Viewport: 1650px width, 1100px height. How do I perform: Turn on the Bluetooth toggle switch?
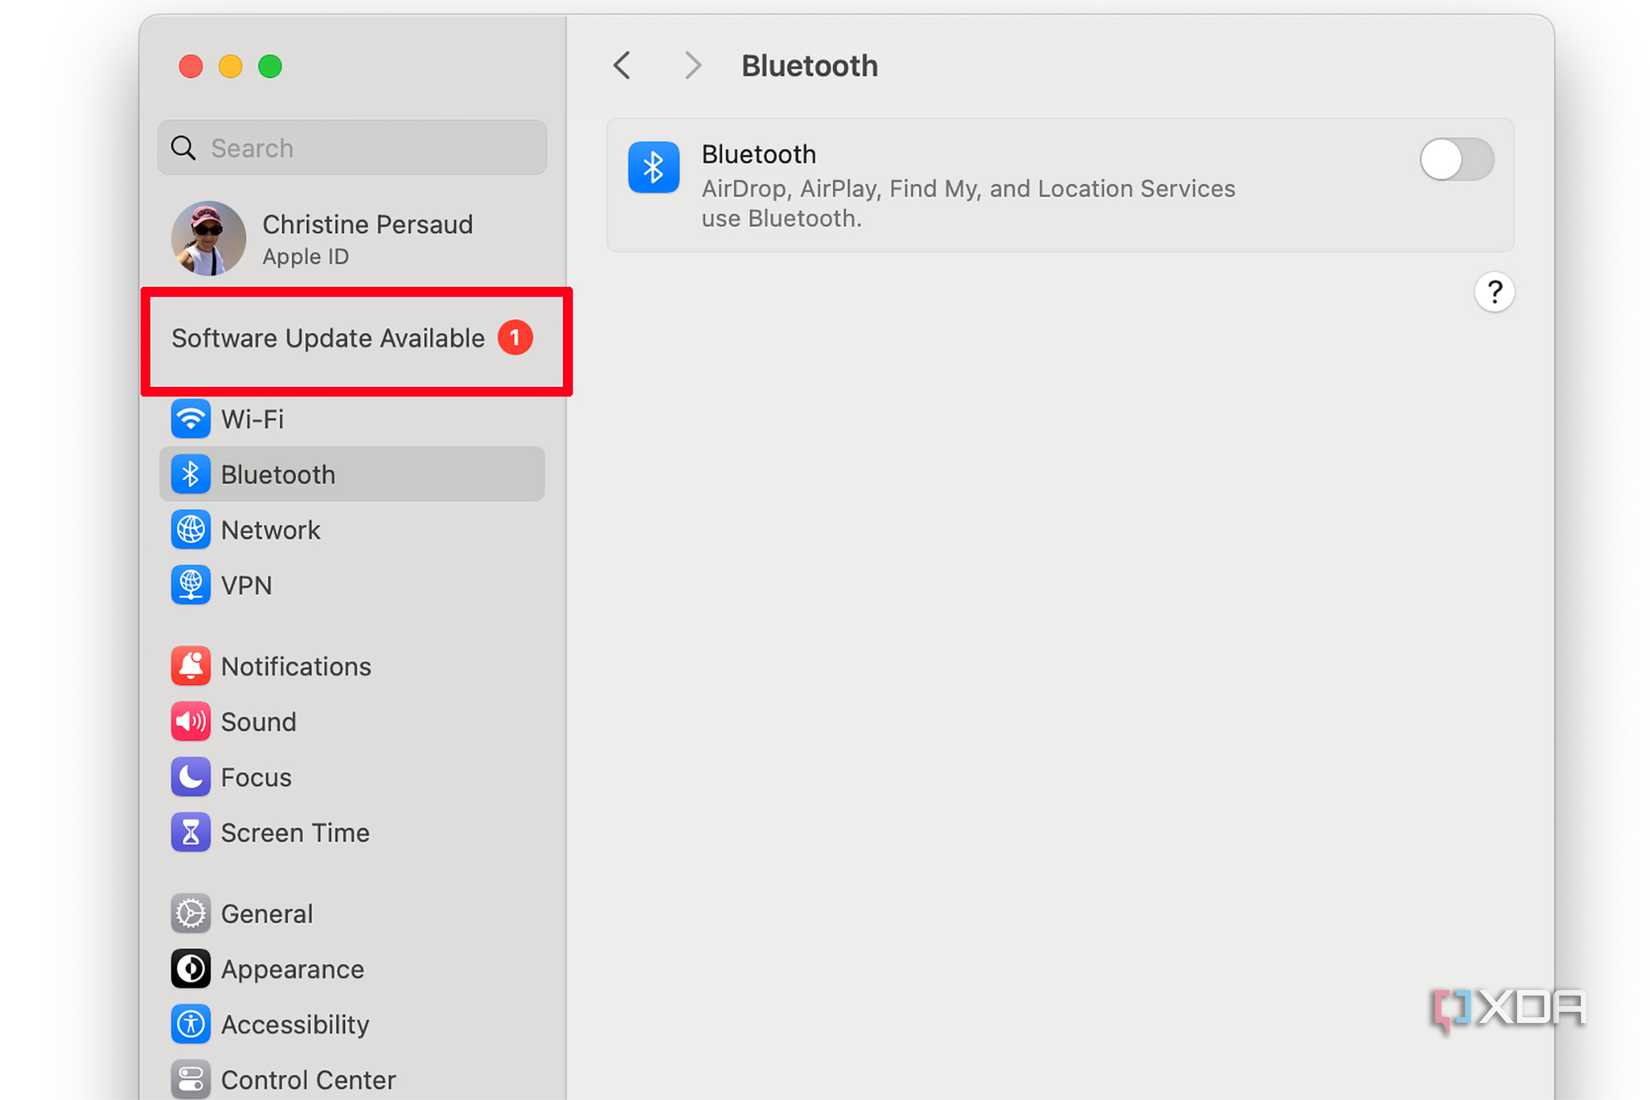tap(1457, 160)
